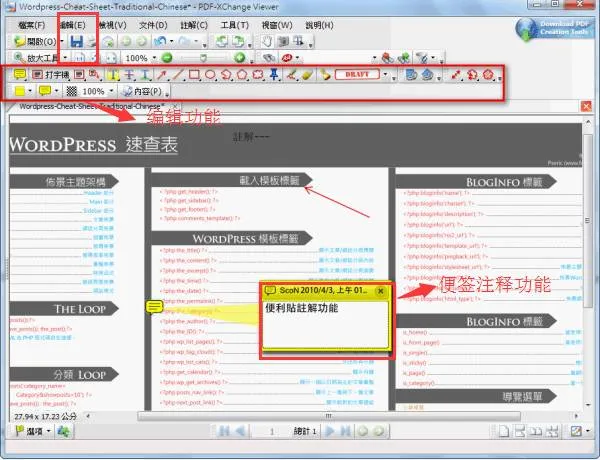Viewport: 600px width, 460px height.
Task: Open the 檔案(F) menu
Action: 32,25
